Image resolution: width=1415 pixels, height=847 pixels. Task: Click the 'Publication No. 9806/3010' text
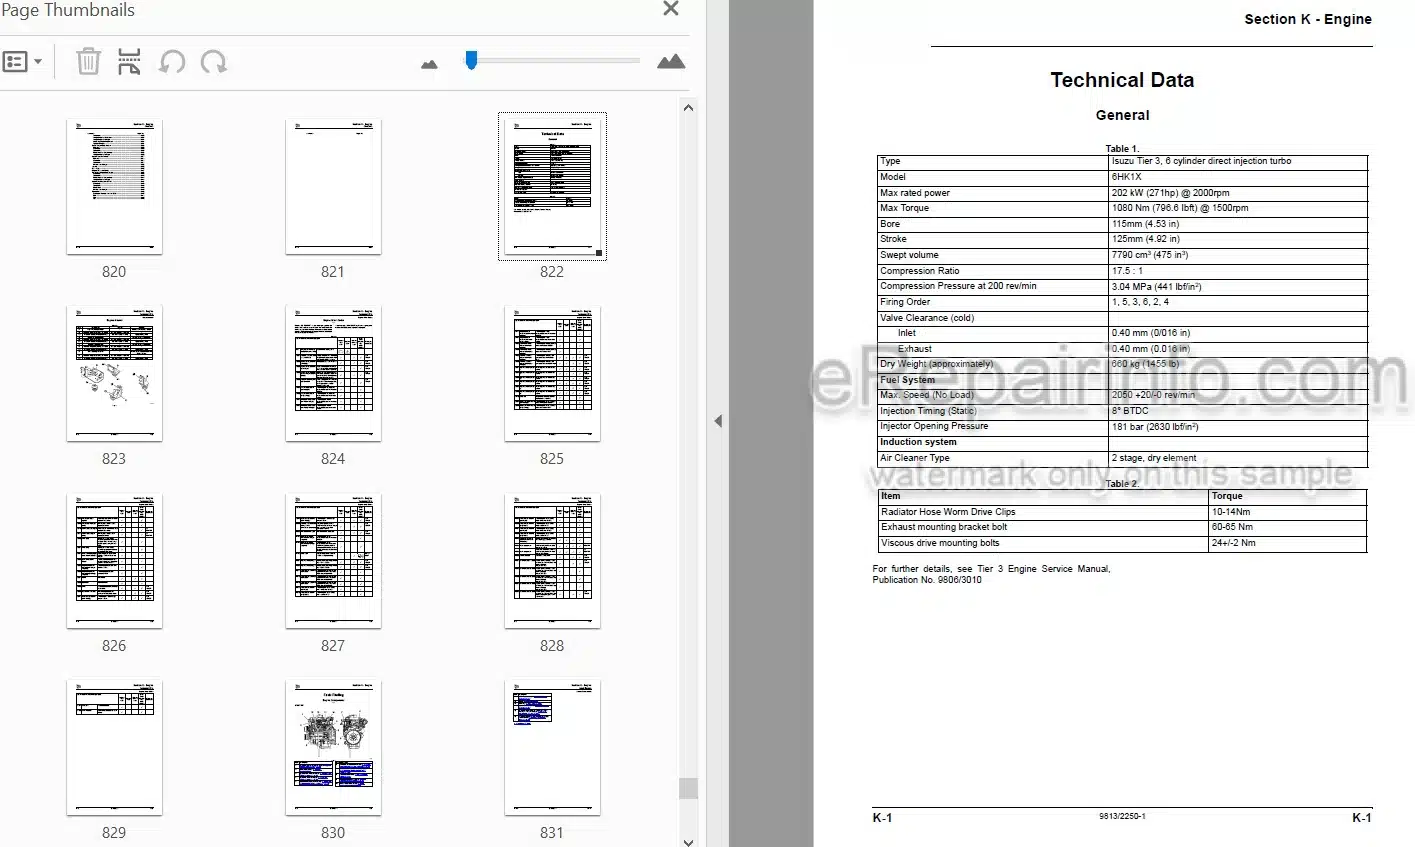point(927,580)
